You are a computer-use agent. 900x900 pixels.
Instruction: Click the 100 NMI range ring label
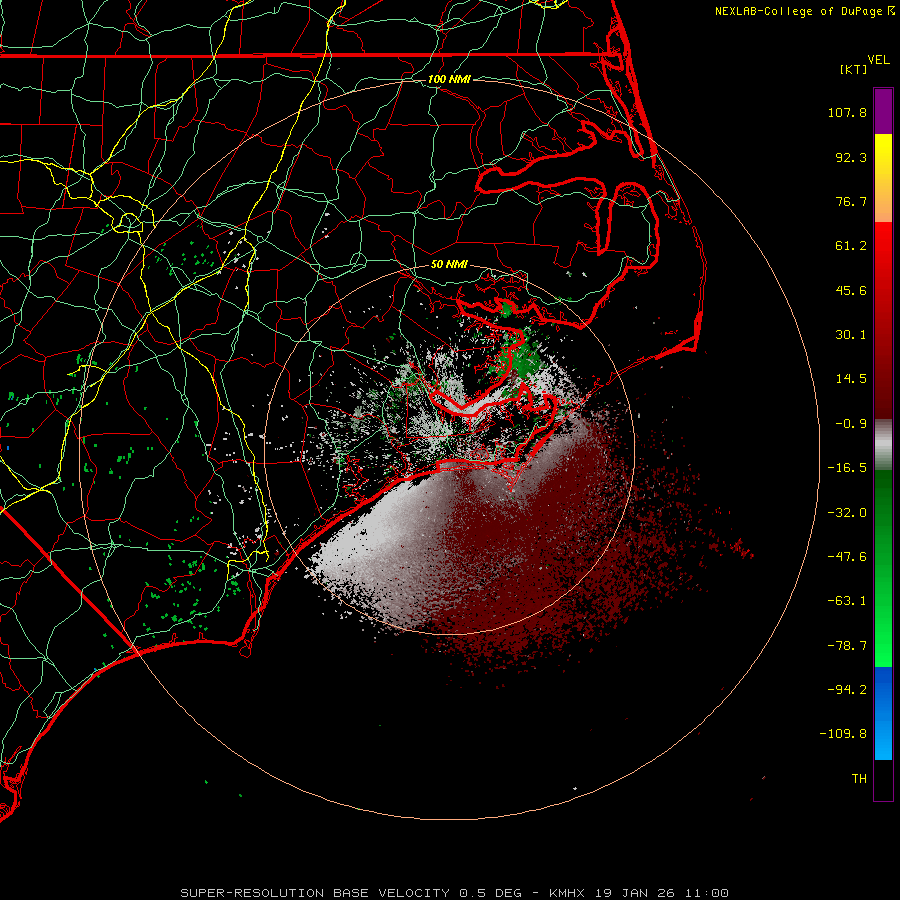449,79
